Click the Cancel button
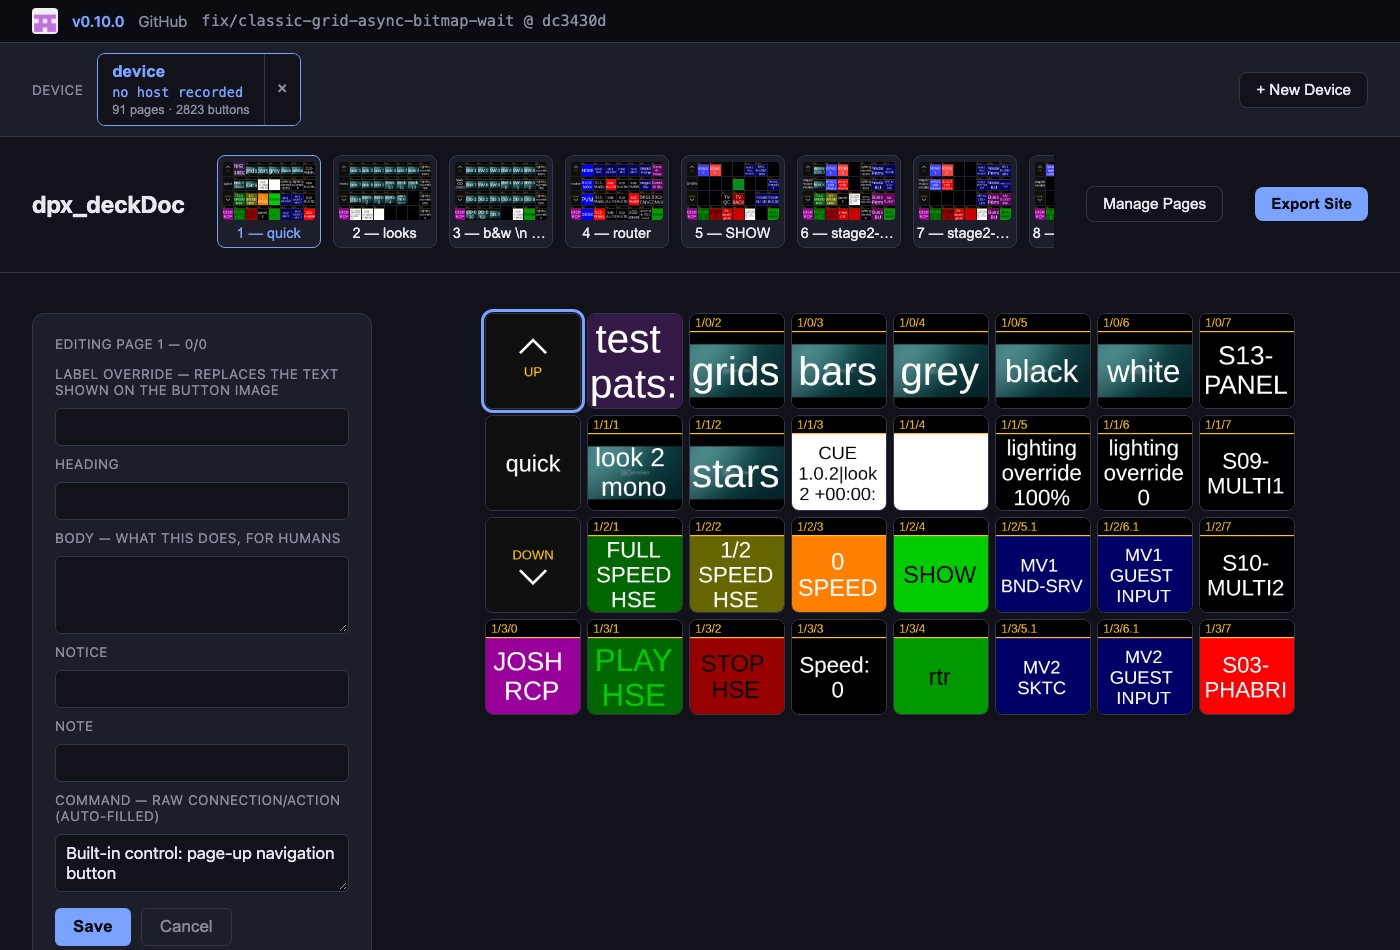The height and width of the screenshot is (950, 1400). [x=186, y=927]
